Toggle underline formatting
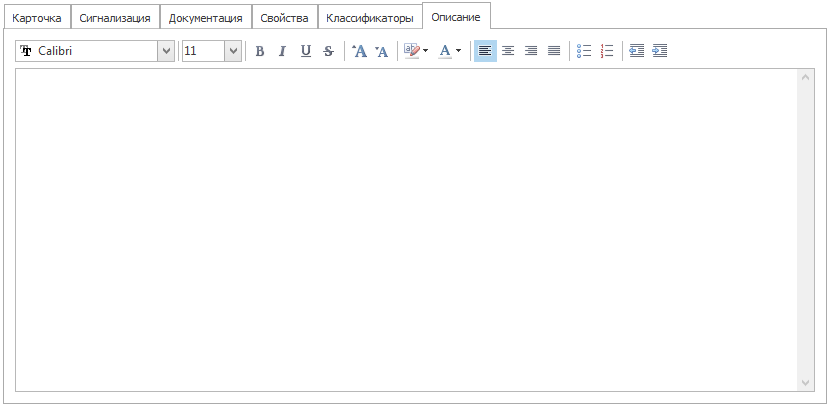Viewport: 833px width, 407px height. (305, 51)
